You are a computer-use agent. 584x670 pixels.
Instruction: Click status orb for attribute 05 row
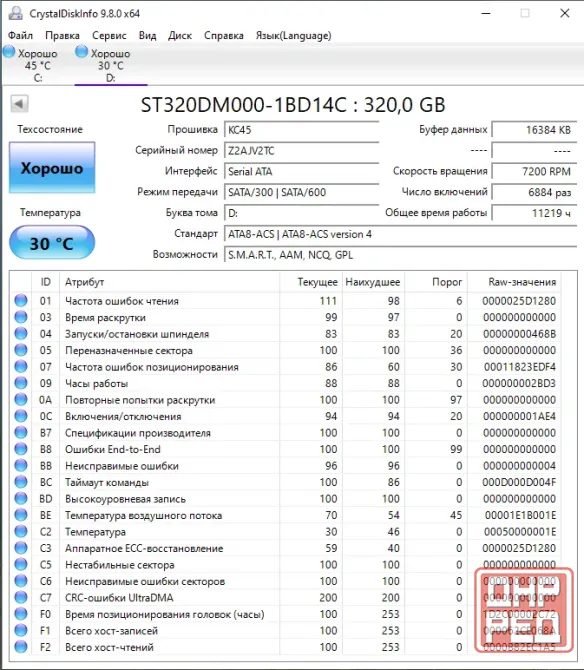point(21,350)
